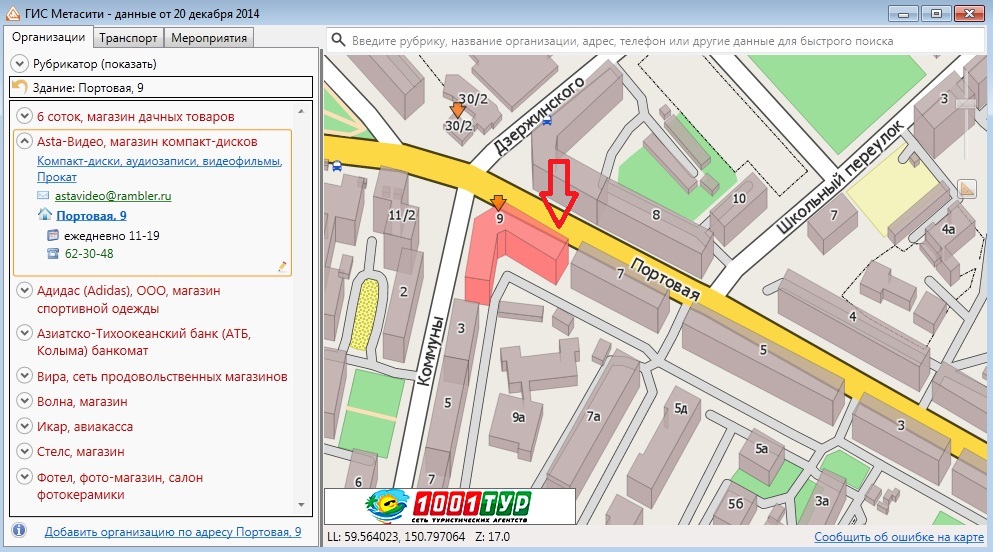993x552 pixels.
Task: Click the blue info icon at panel bottom
Action: point(19,531)
